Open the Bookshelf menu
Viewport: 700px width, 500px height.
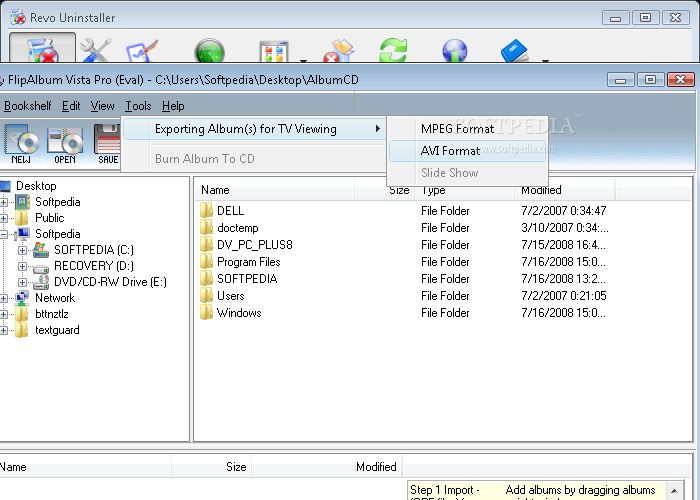[x=28, y=106]
